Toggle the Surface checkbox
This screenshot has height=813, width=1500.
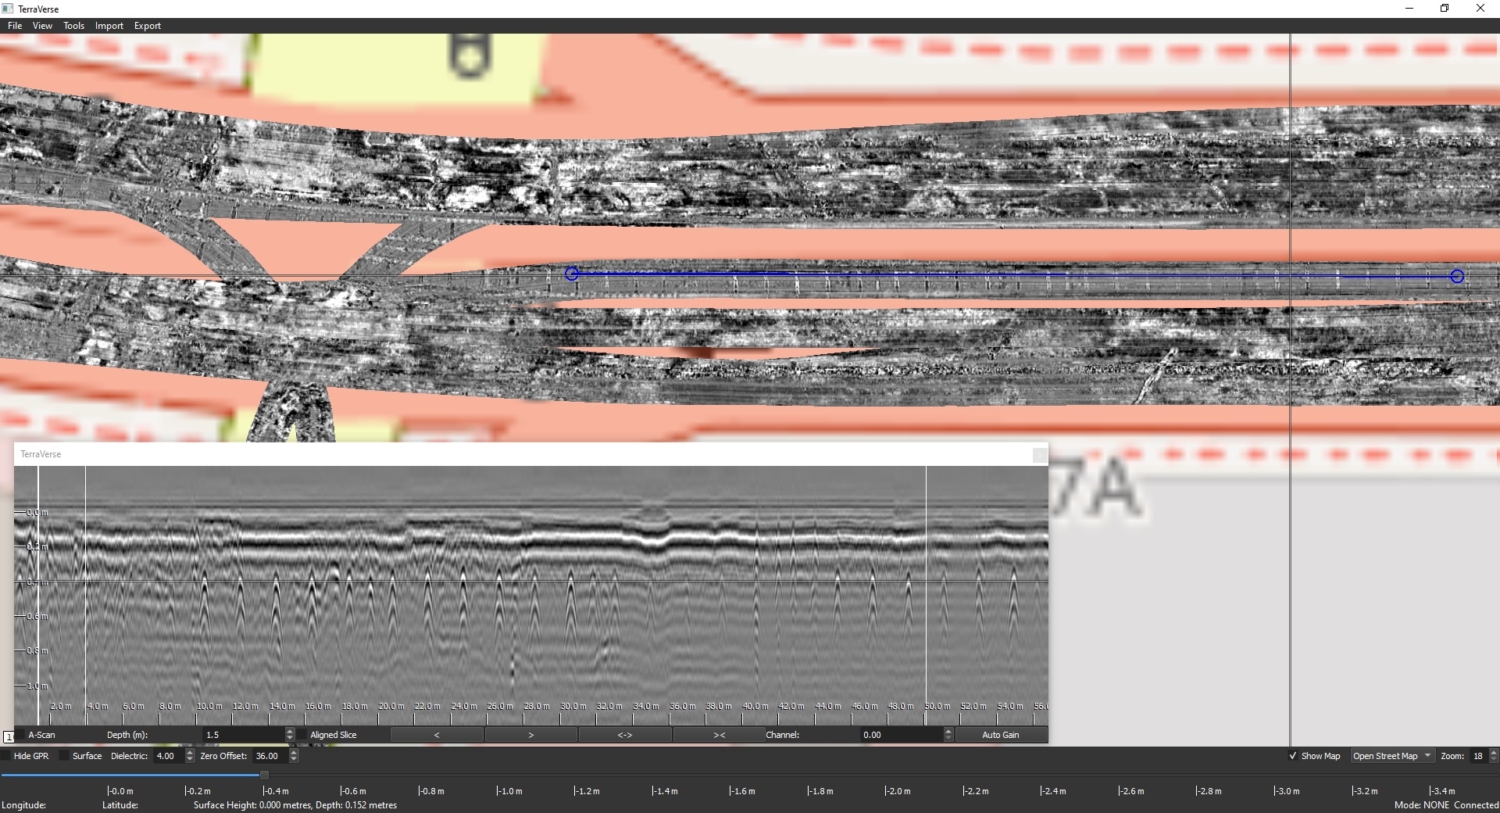click(64, 756)
